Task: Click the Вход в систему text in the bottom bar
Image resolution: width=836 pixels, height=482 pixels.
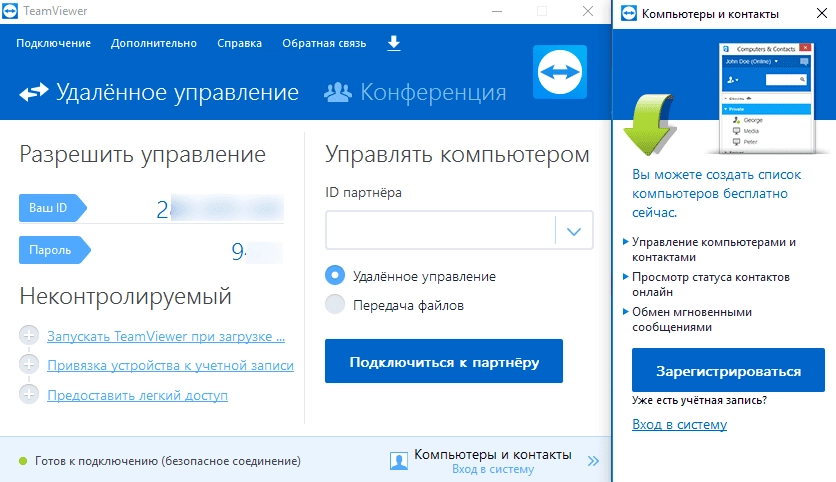Action: [493, 469]
